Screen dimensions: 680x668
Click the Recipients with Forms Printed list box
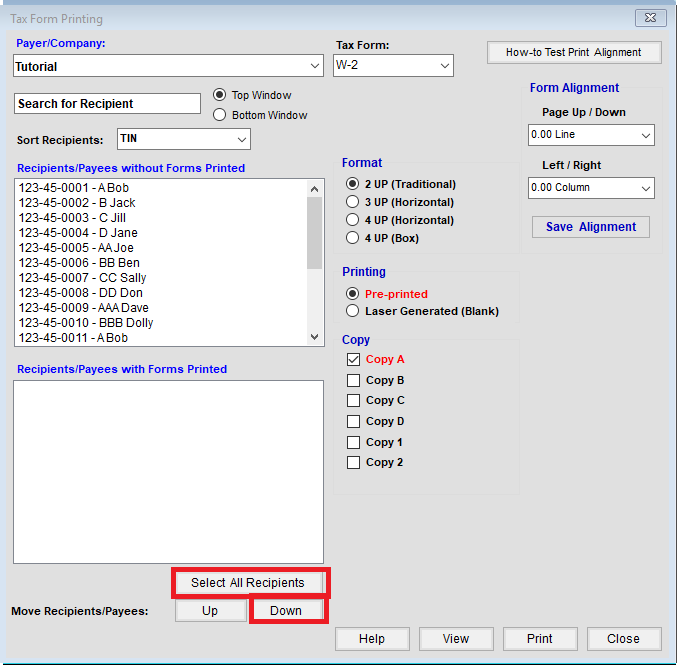coord(168,472)
